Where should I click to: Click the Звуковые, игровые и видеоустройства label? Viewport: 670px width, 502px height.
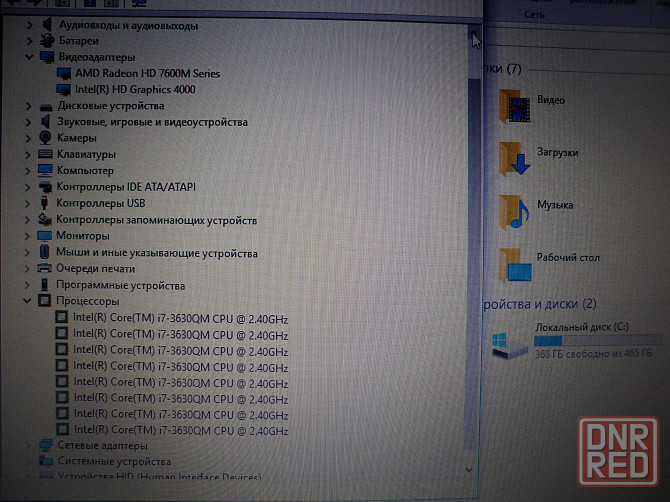(153, 122)
